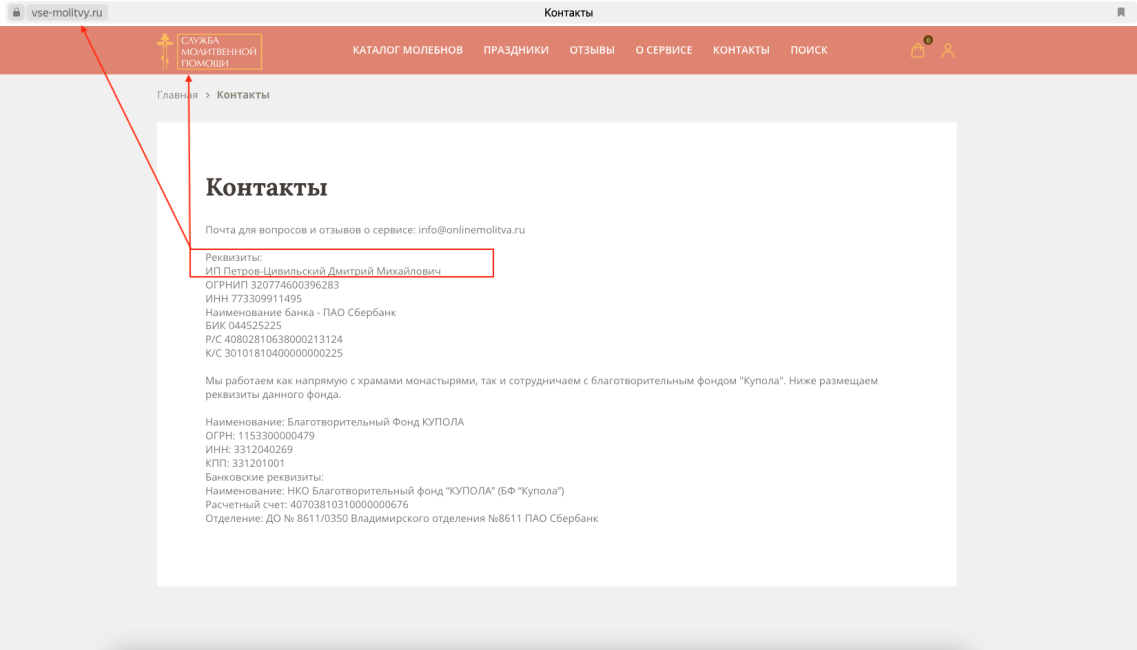
Task: Open the «Отзывы» page
Action: (x=592, y=50)
